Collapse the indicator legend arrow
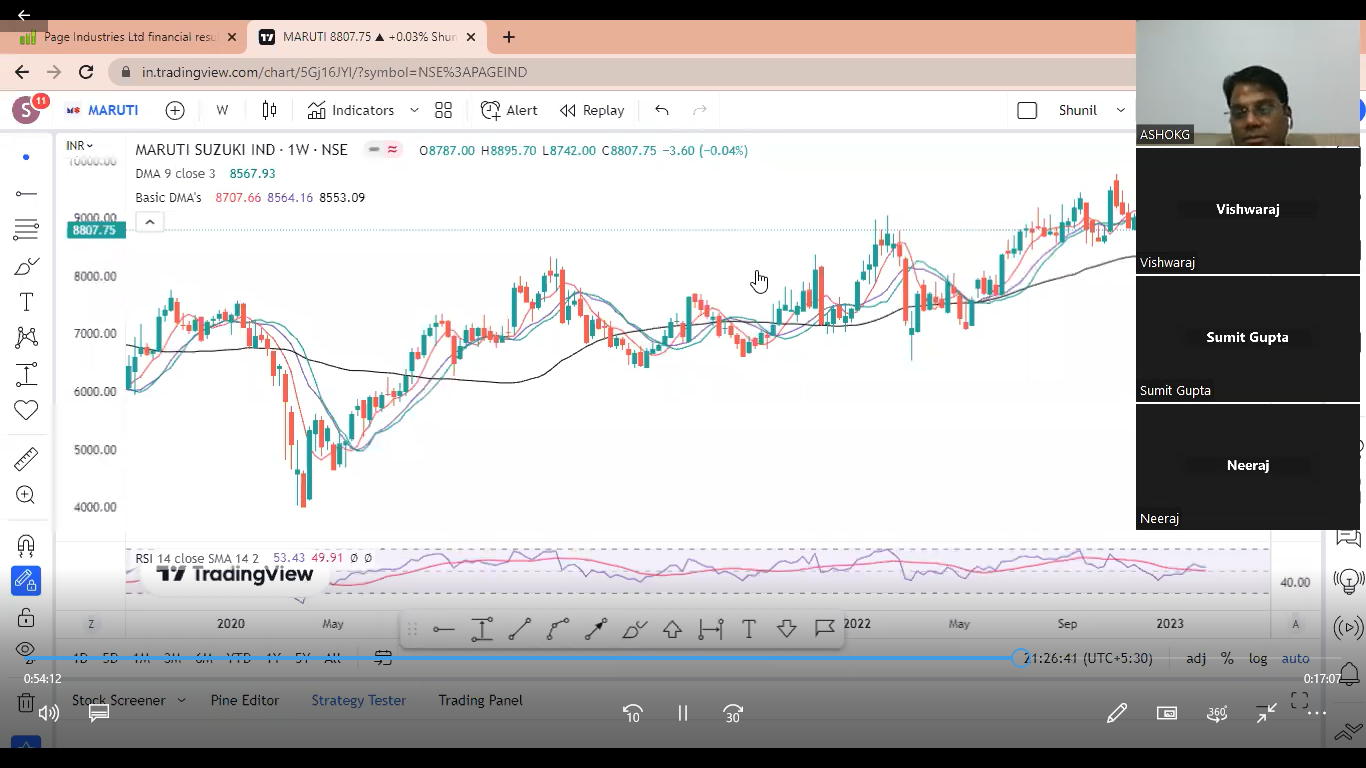The width and height of the screenshot is (1366, 768). [149, 222]
